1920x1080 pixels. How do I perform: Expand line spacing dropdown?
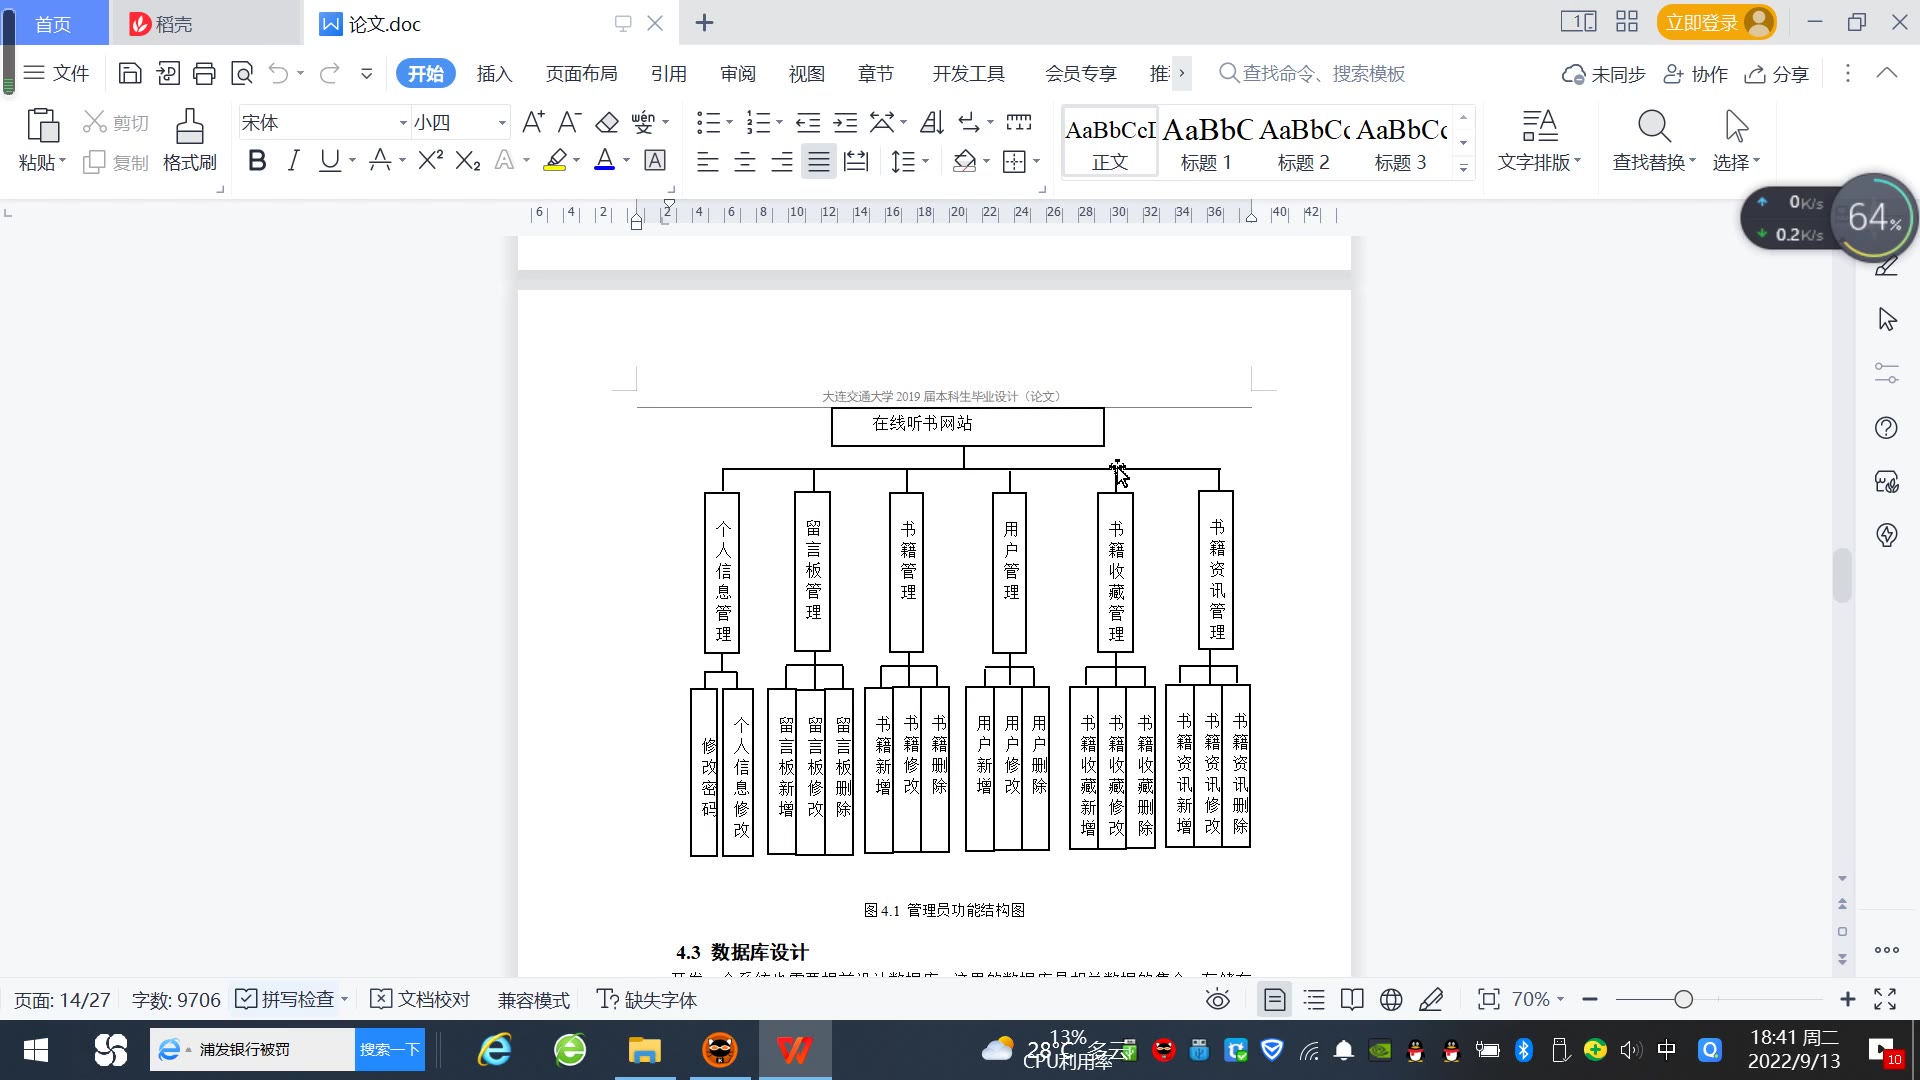pyautogui.click(x=925, y=161)
